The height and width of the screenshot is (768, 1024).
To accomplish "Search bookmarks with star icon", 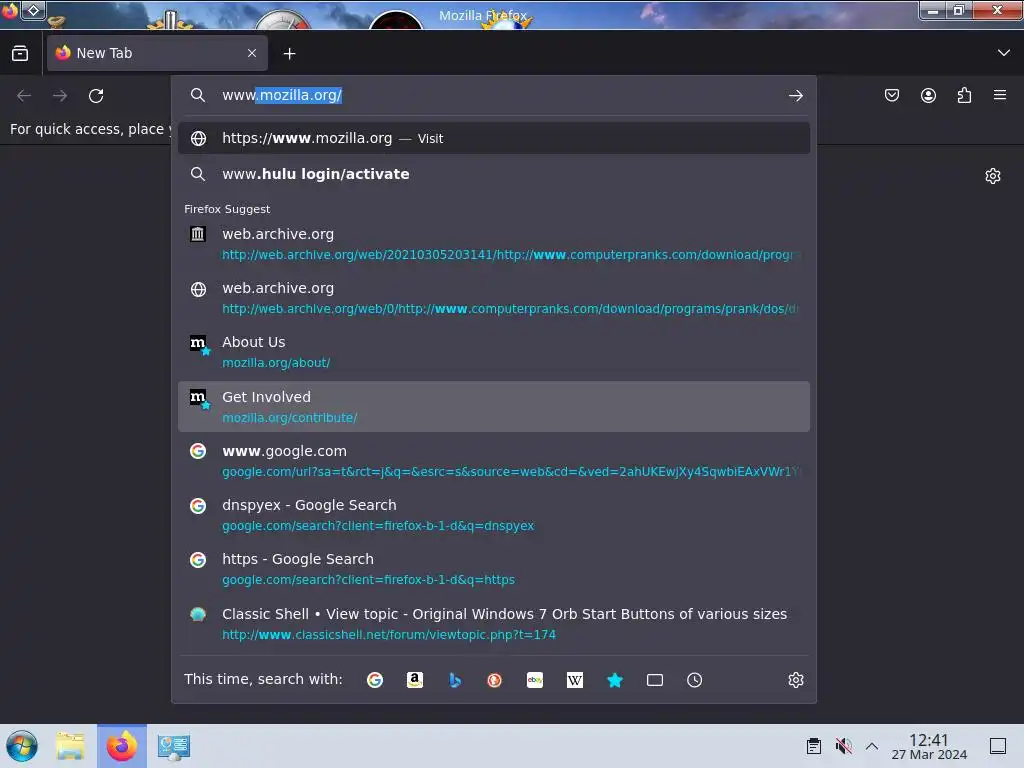I will coord(615,680).
